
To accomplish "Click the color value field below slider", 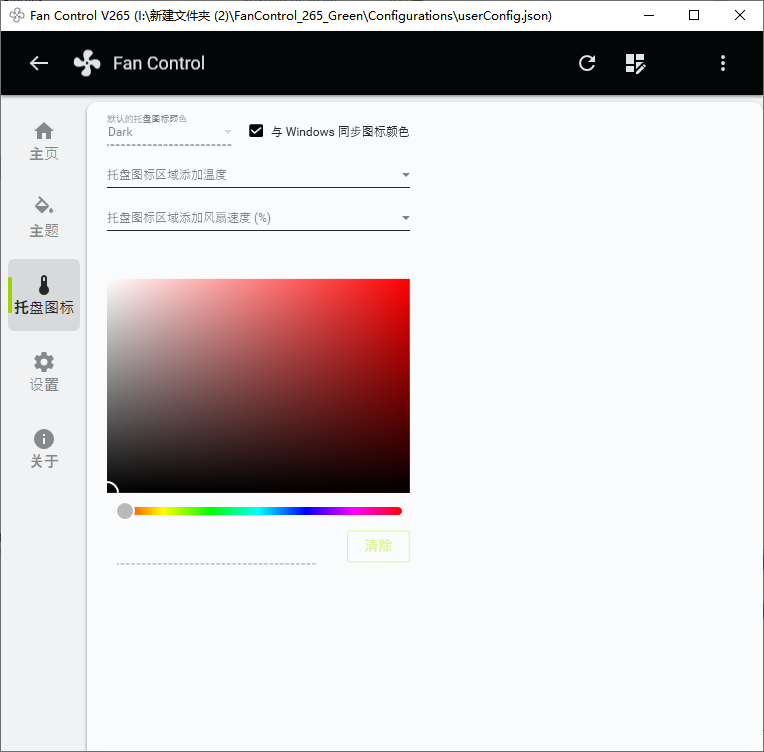I will click(216, 553).
